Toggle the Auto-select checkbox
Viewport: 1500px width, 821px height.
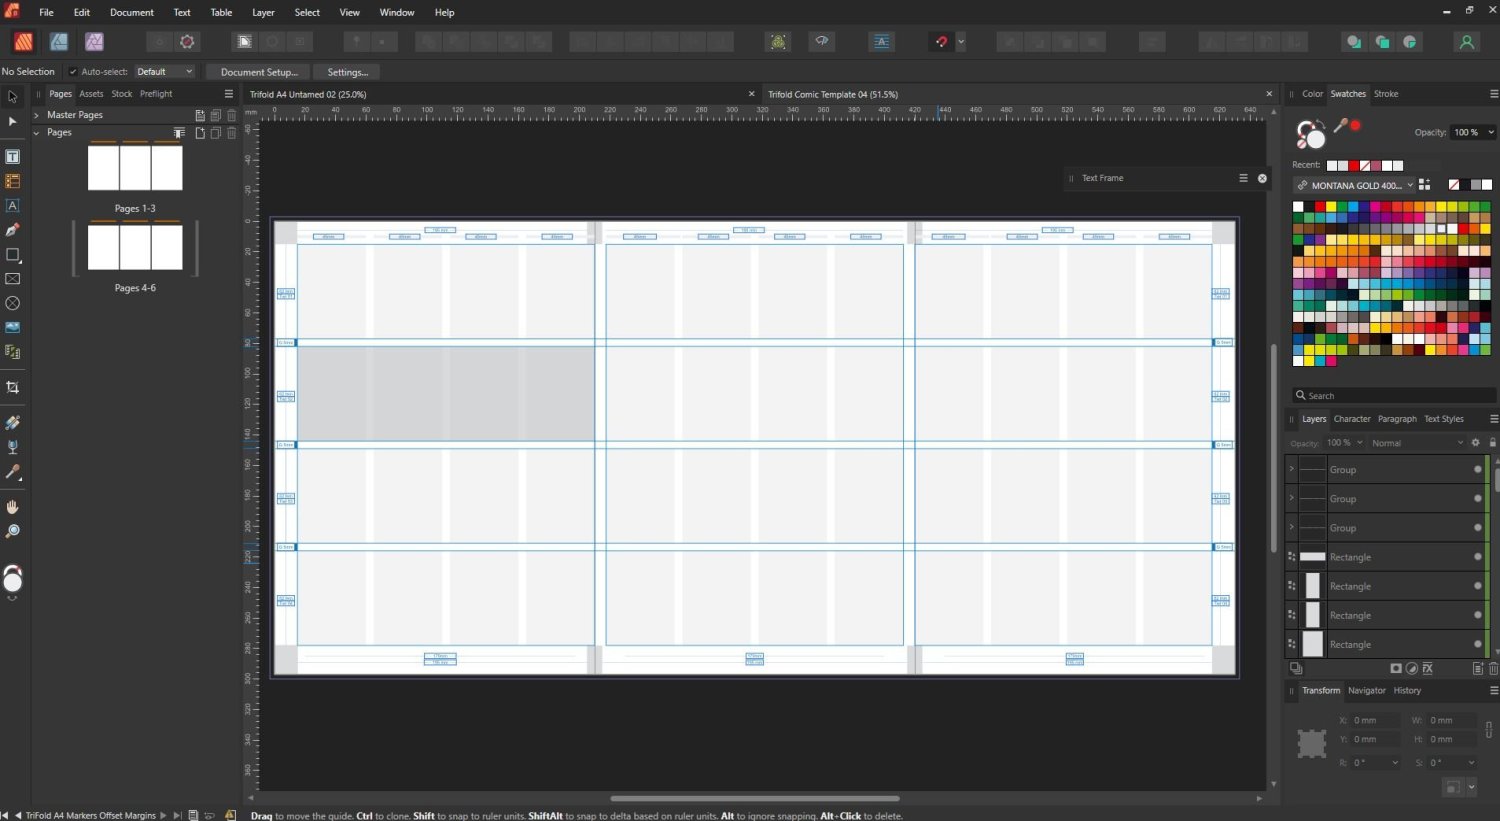pos(73,71)
